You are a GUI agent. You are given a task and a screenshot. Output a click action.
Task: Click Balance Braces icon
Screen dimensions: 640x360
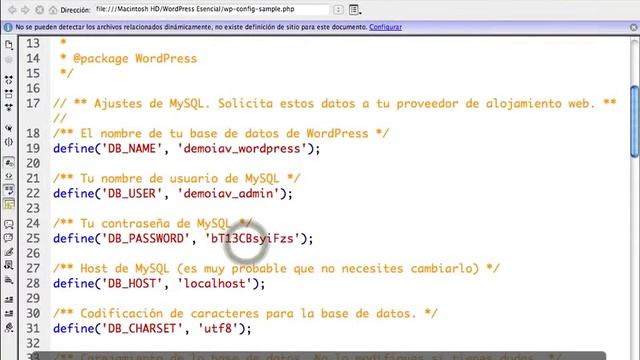click(x=9, y=142)
